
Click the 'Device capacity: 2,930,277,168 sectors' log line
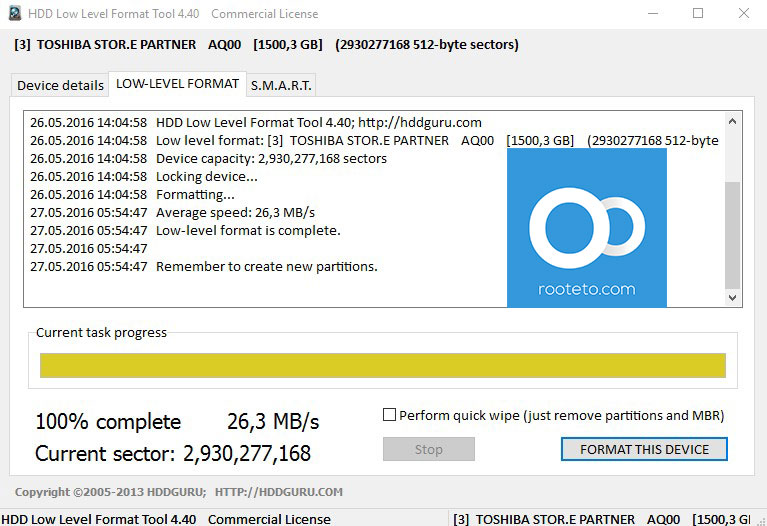pos(208,159)
